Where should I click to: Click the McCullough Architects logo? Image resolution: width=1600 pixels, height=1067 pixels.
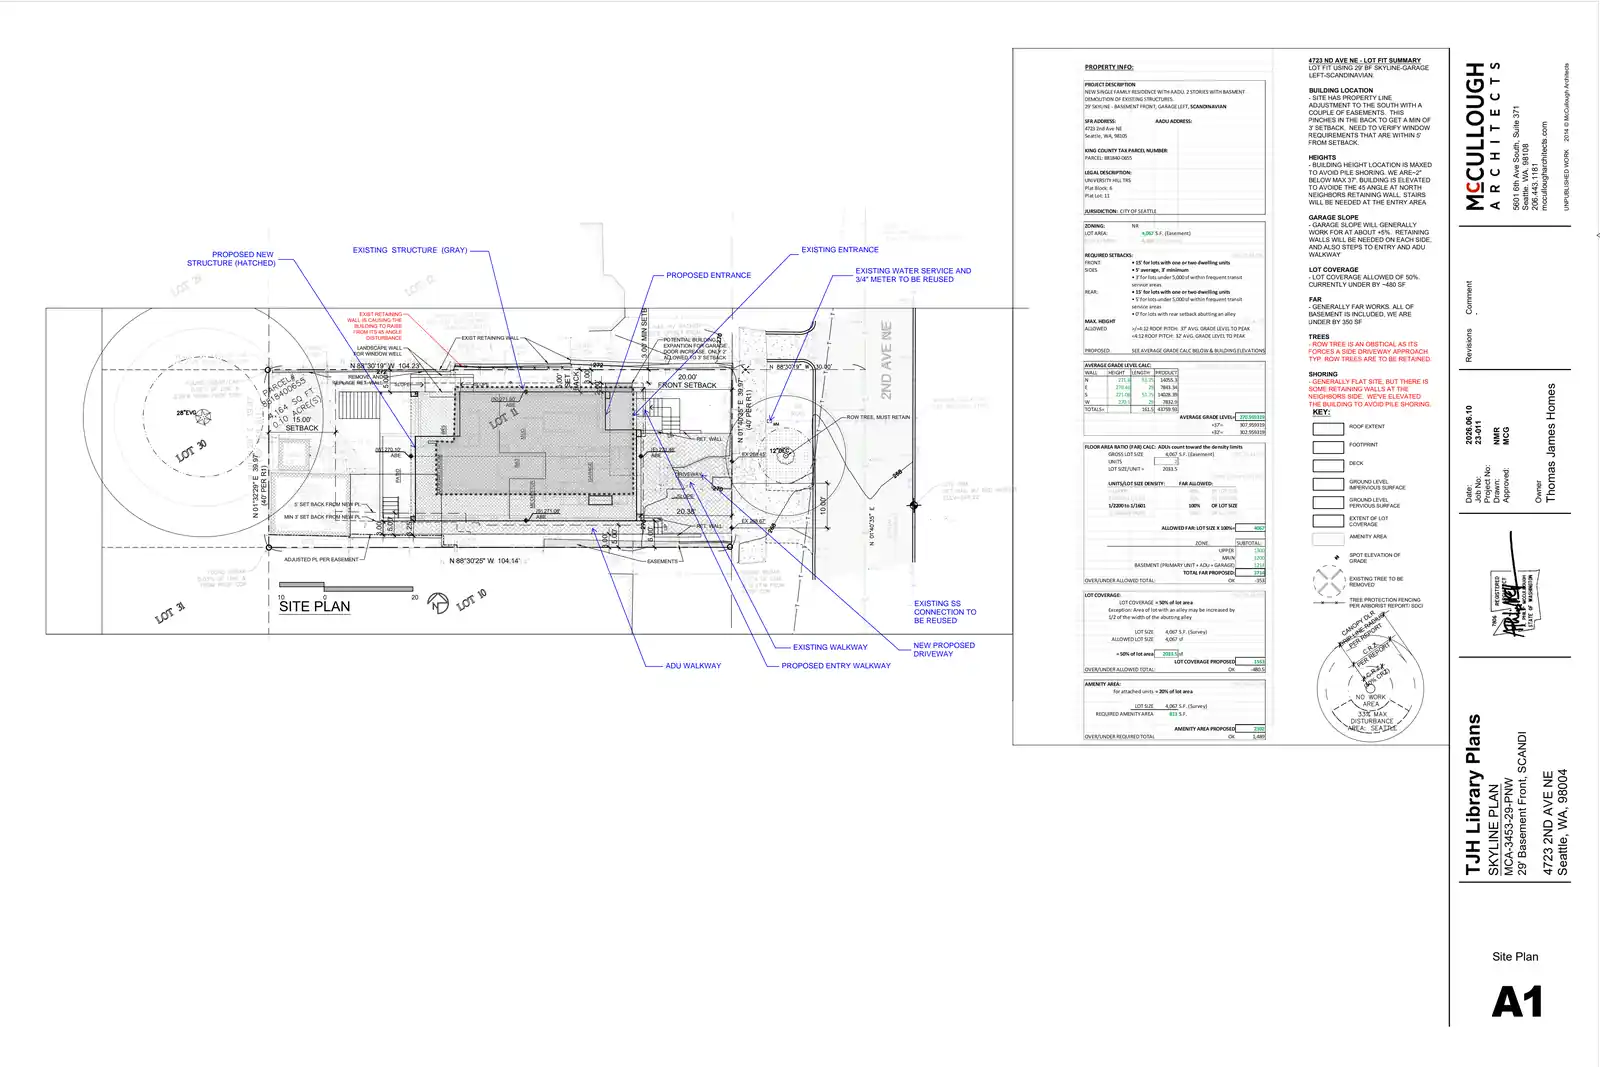[1483, 136]
